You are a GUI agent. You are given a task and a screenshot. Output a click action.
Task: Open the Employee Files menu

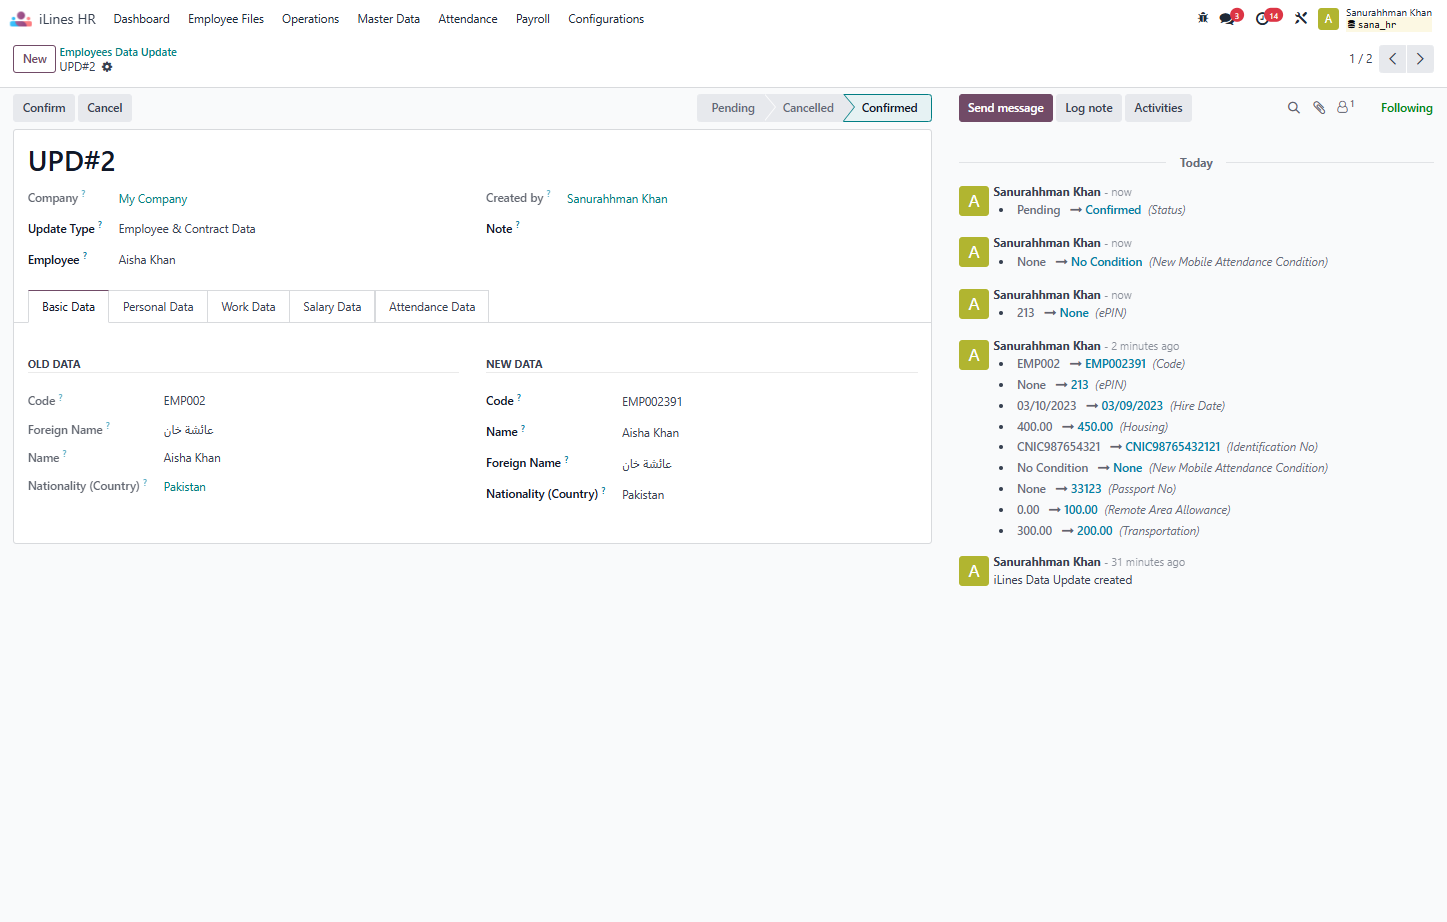click(226, 19)
